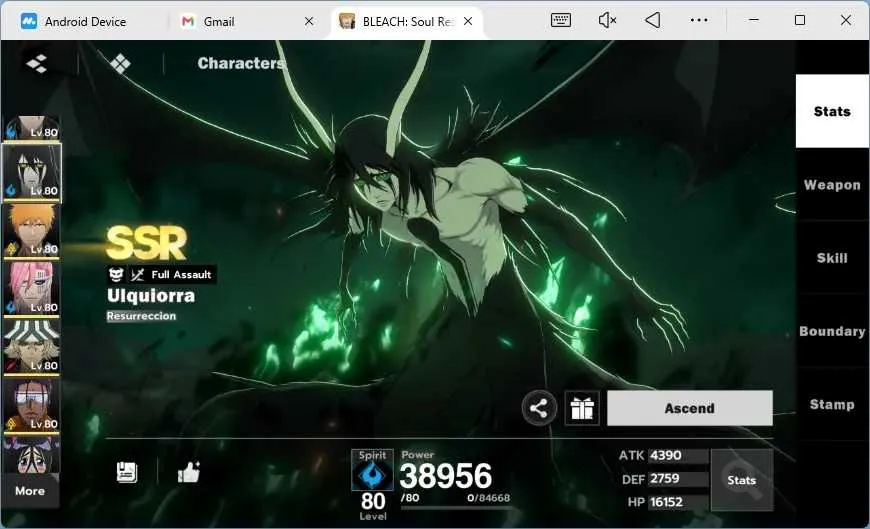Switch to the Stats tab
The image size is (870, 529).
tap(832, 112)
